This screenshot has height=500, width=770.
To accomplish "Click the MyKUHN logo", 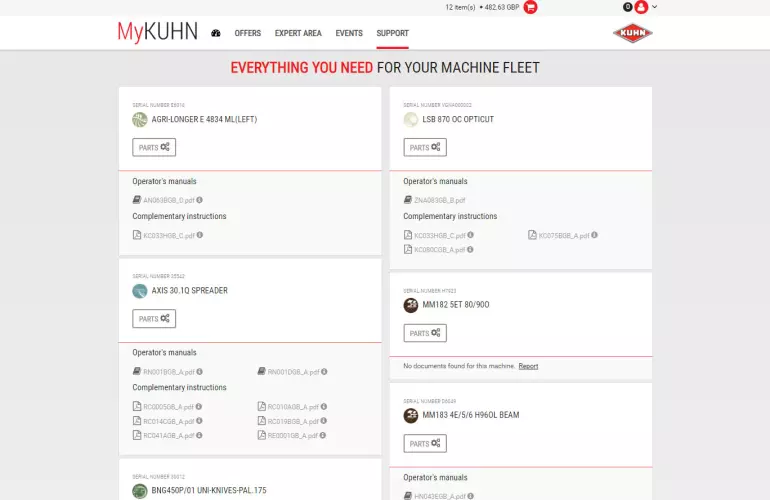I will click(158, 32).
